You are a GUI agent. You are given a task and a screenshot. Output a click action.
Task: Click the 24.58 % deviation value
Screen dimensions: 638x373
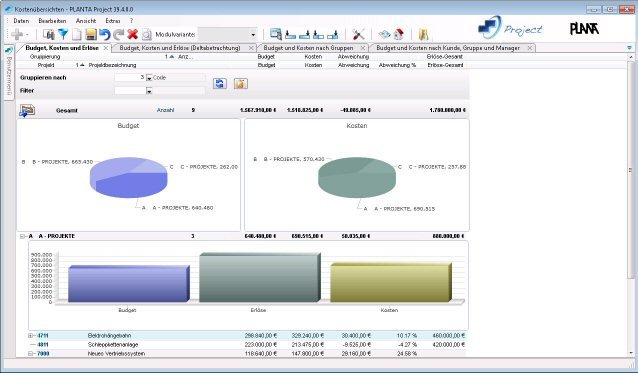pyautogui.click(x=406, y=354)
